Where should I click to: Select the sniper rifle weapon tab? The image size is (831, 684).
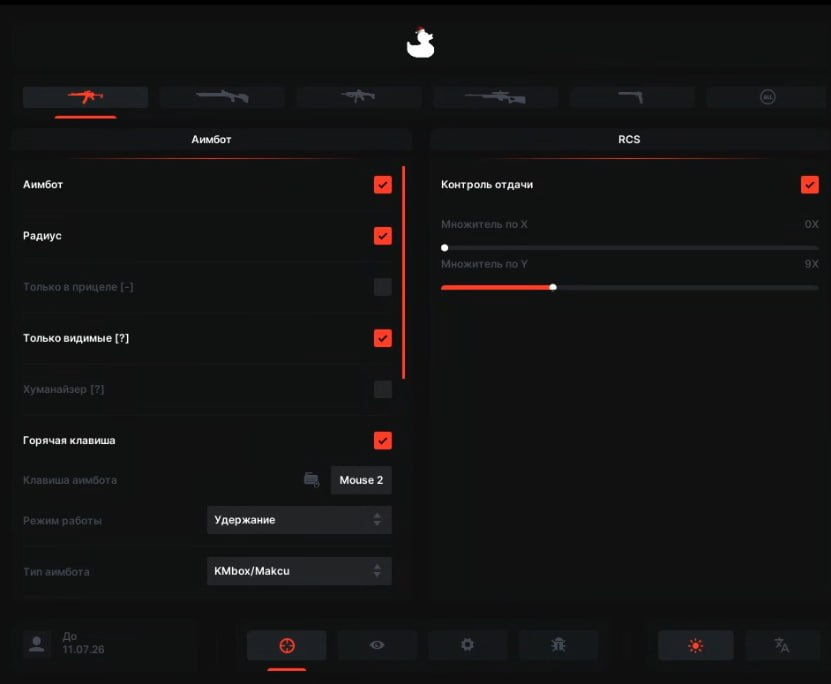(496, 97)
